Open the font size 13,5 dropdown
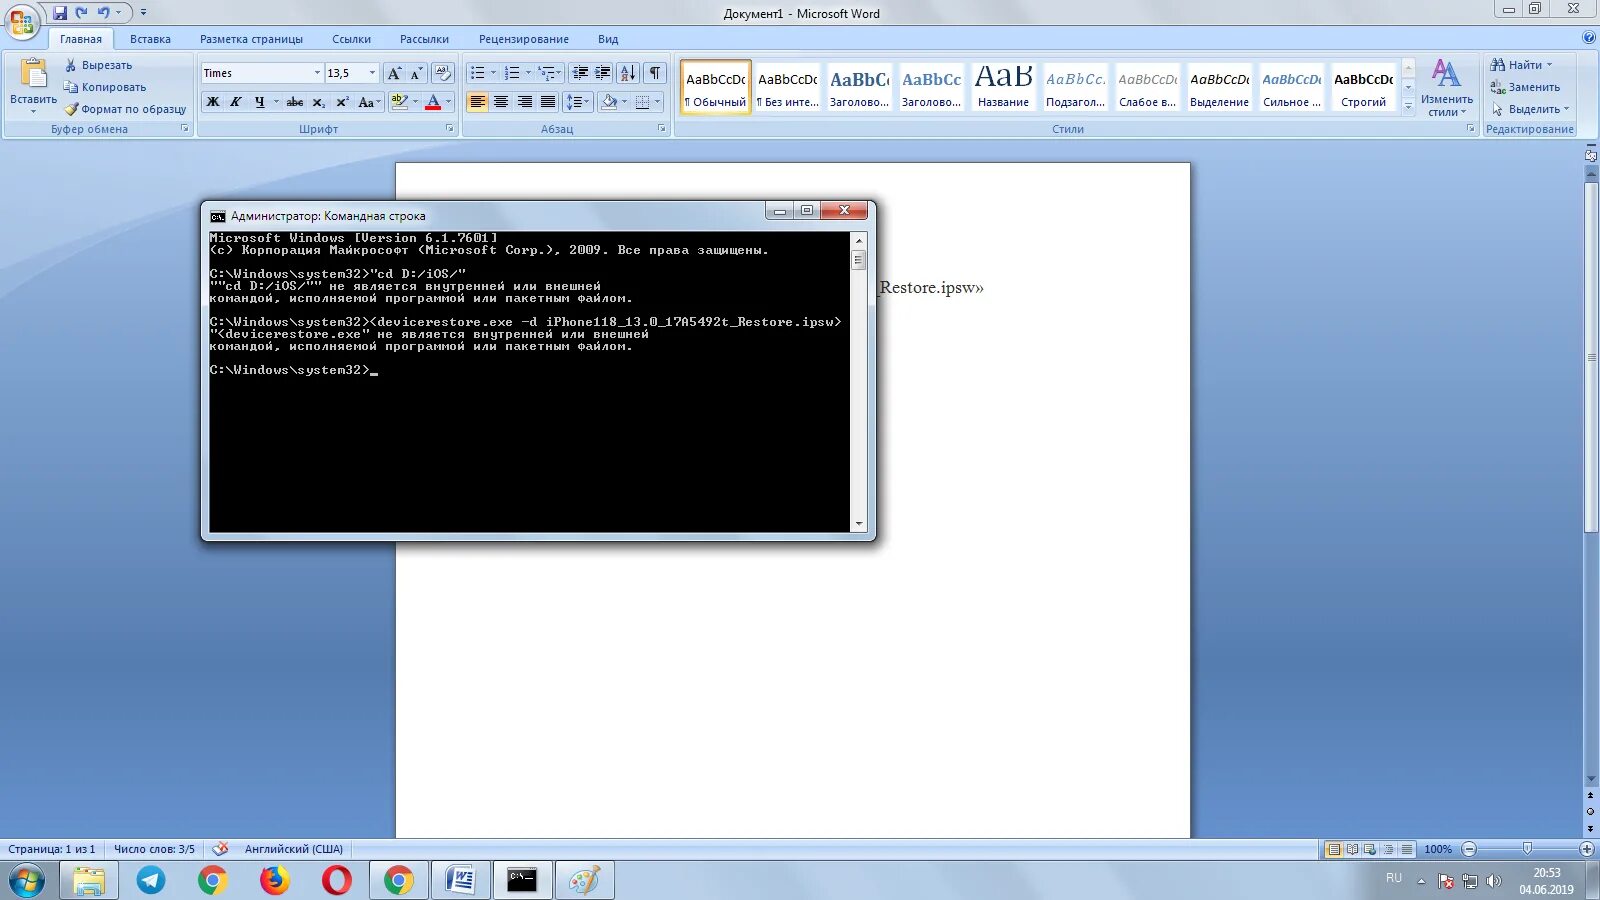1600x900 pixels. click(372, 73)
